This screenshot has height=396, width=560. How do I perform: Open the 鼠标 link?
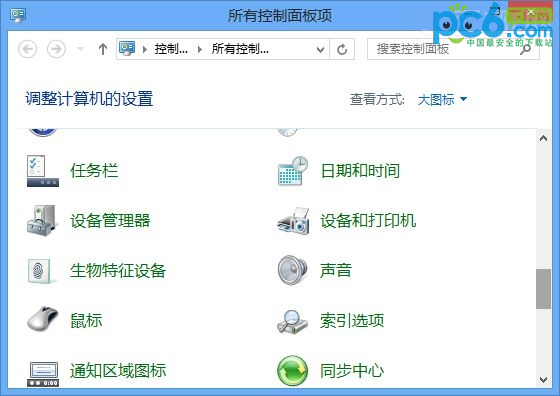point(86,320)
